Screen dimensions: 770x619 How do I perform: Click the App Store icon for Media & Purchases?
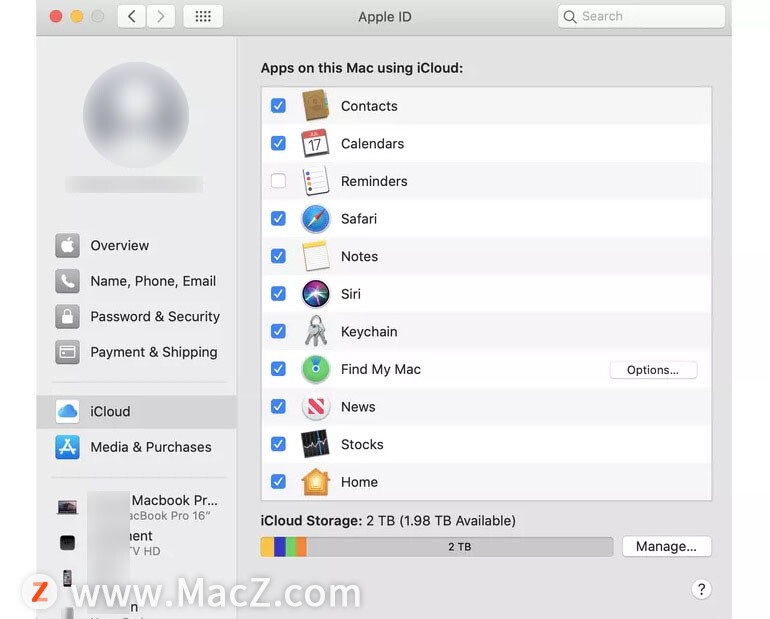67,447
